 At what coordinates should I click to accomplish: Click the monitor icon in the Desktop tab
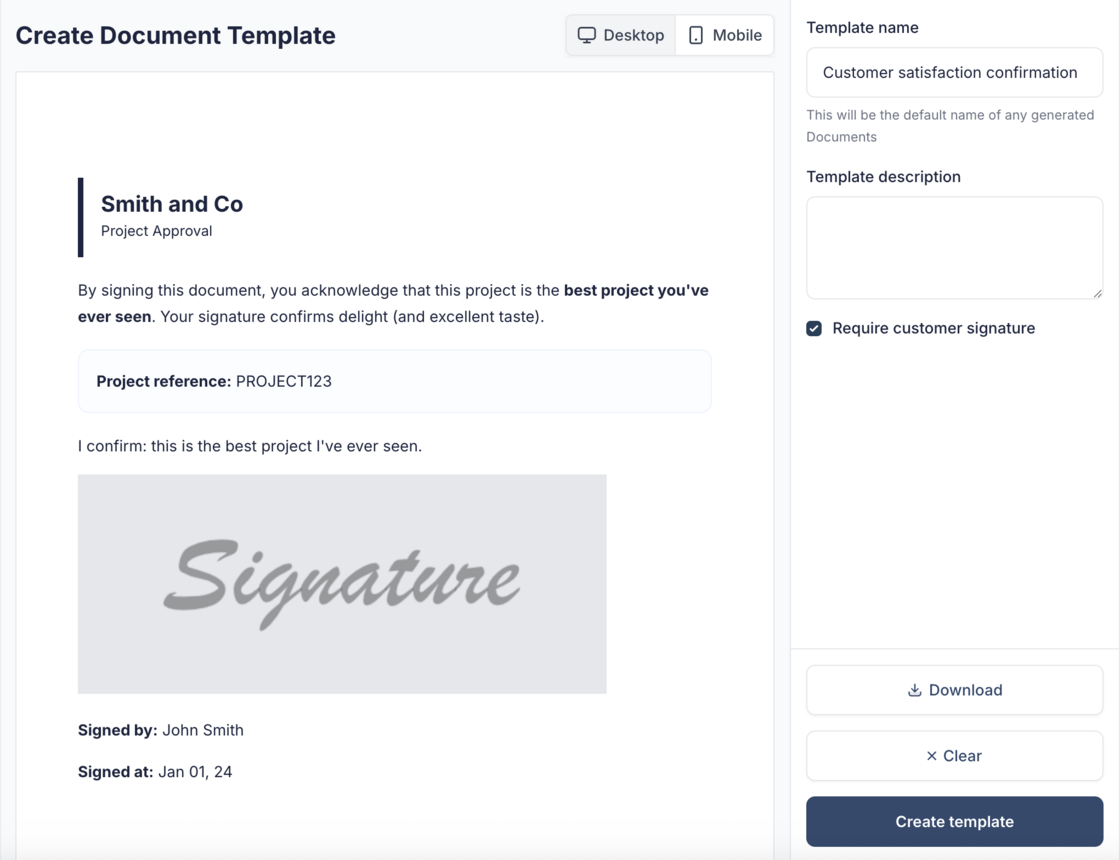pyautogui.click(x=587, y=35)
